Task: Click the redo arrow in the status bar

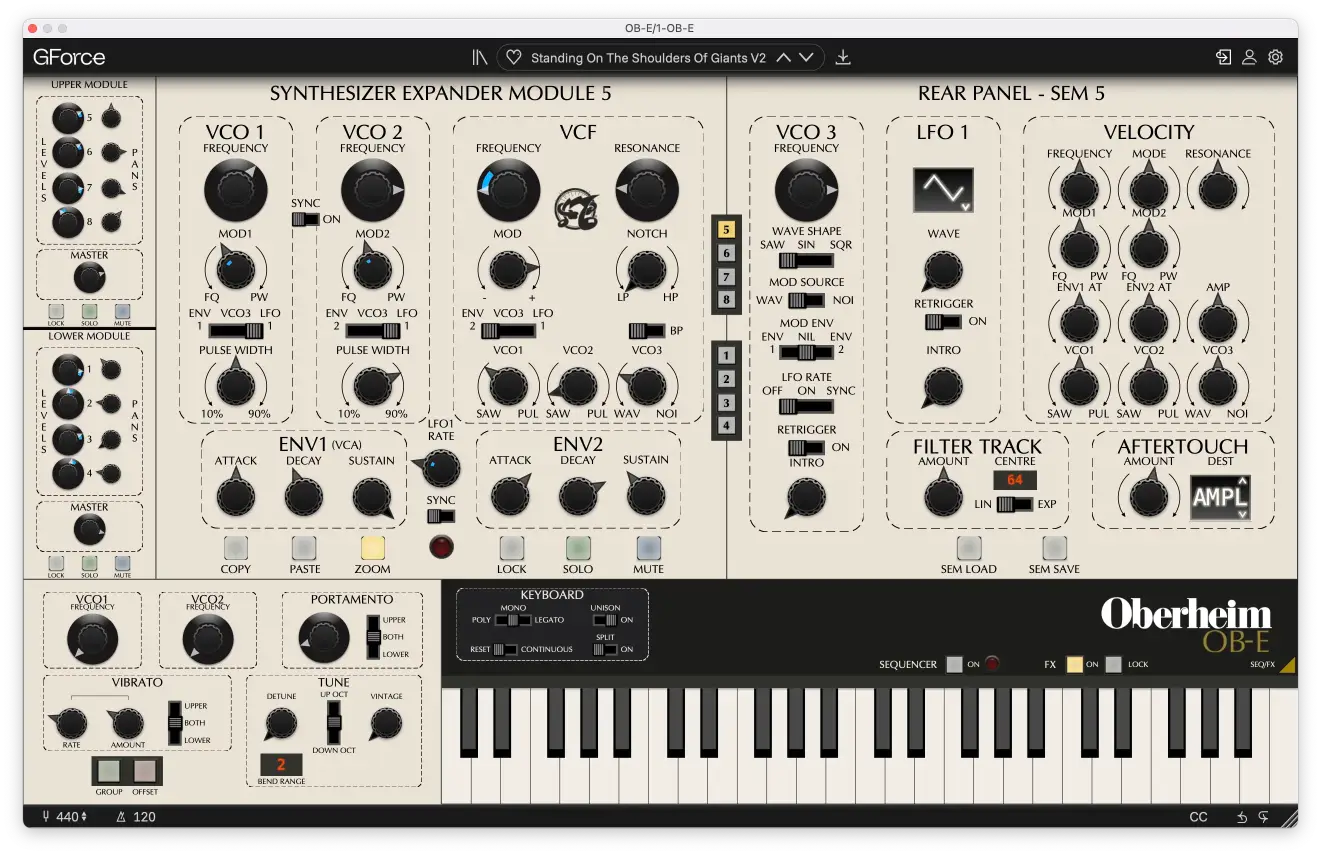Action: point(1265,817)
